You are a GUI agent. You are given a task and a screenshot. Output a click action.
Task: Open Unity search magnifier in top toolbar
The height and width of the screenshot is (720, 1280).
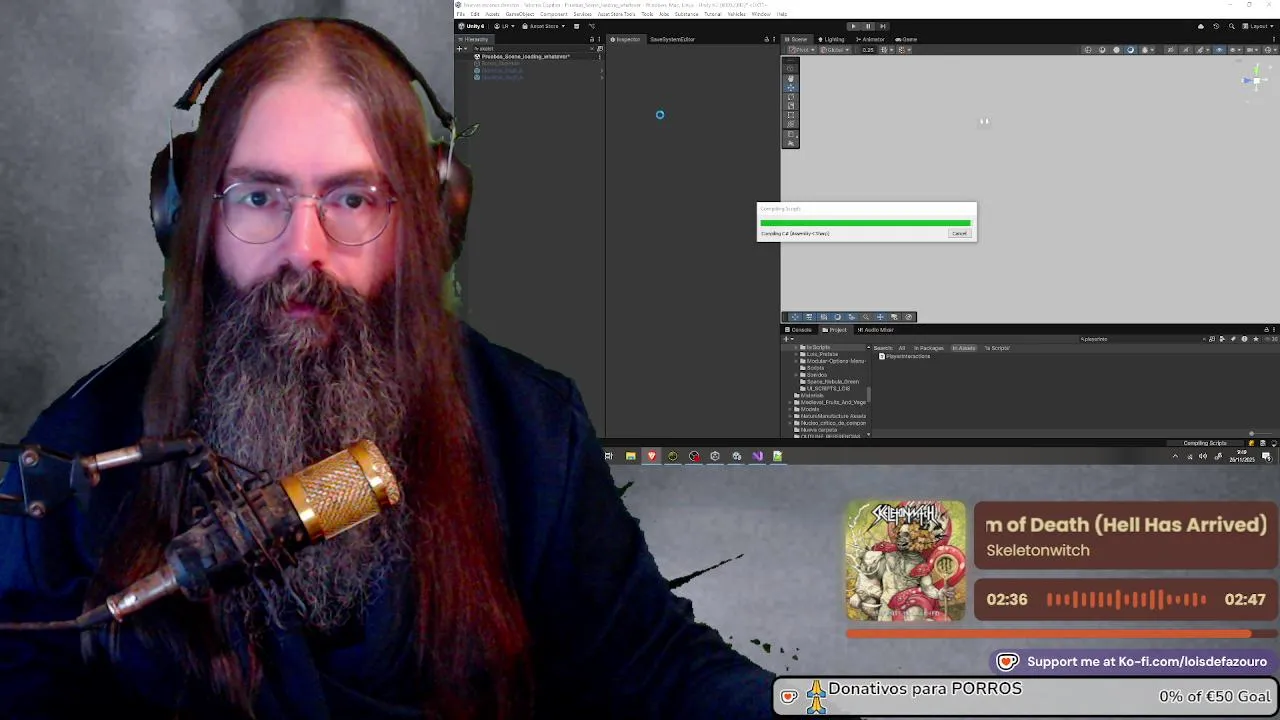coord(1230,26)
